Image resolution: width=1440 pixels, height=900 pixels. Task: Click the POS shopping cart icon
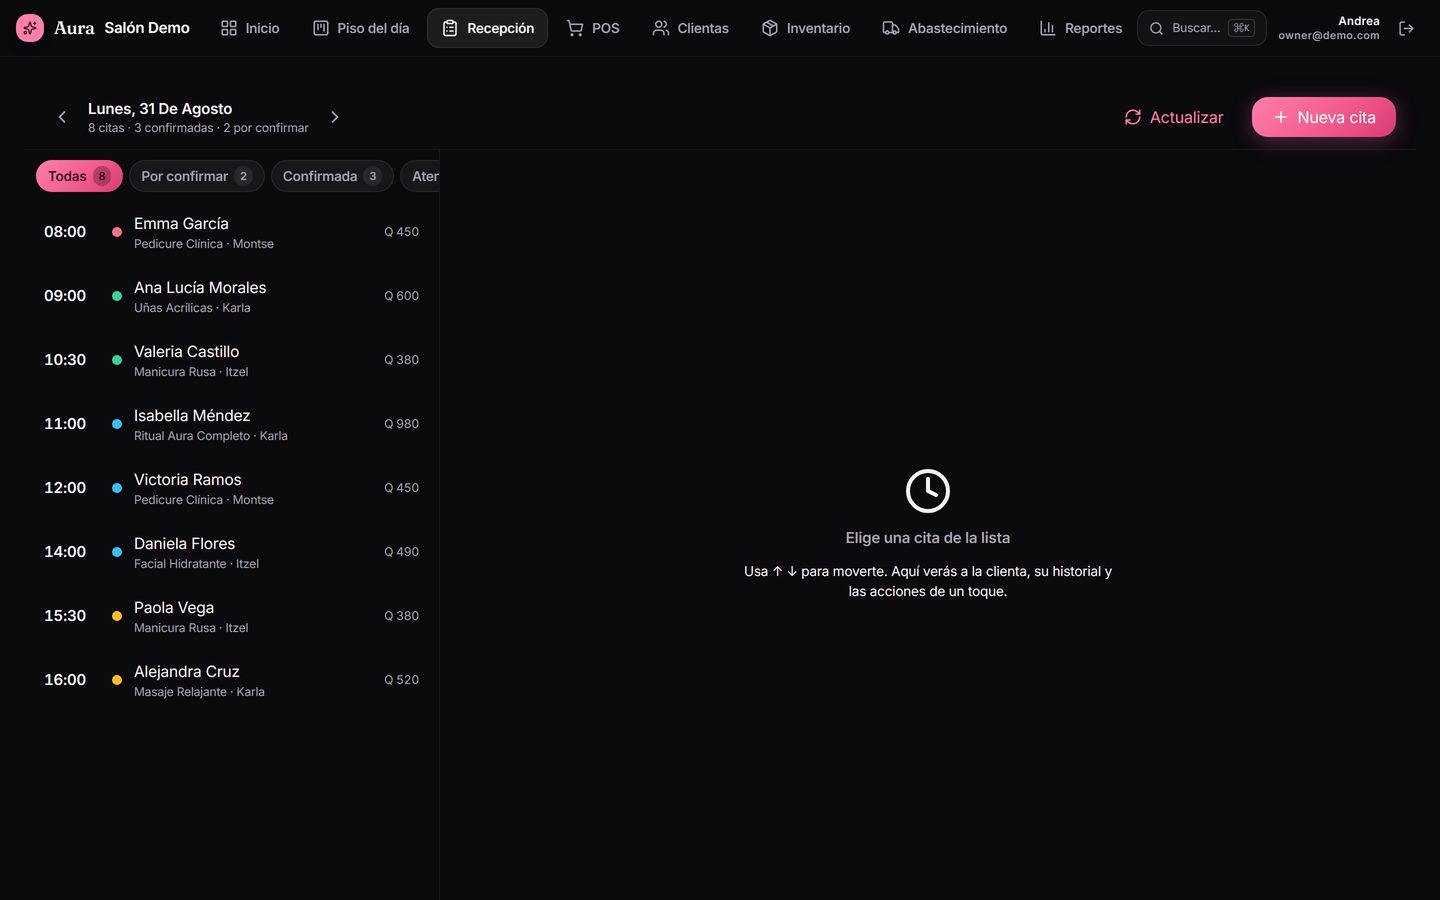(575, 28)
